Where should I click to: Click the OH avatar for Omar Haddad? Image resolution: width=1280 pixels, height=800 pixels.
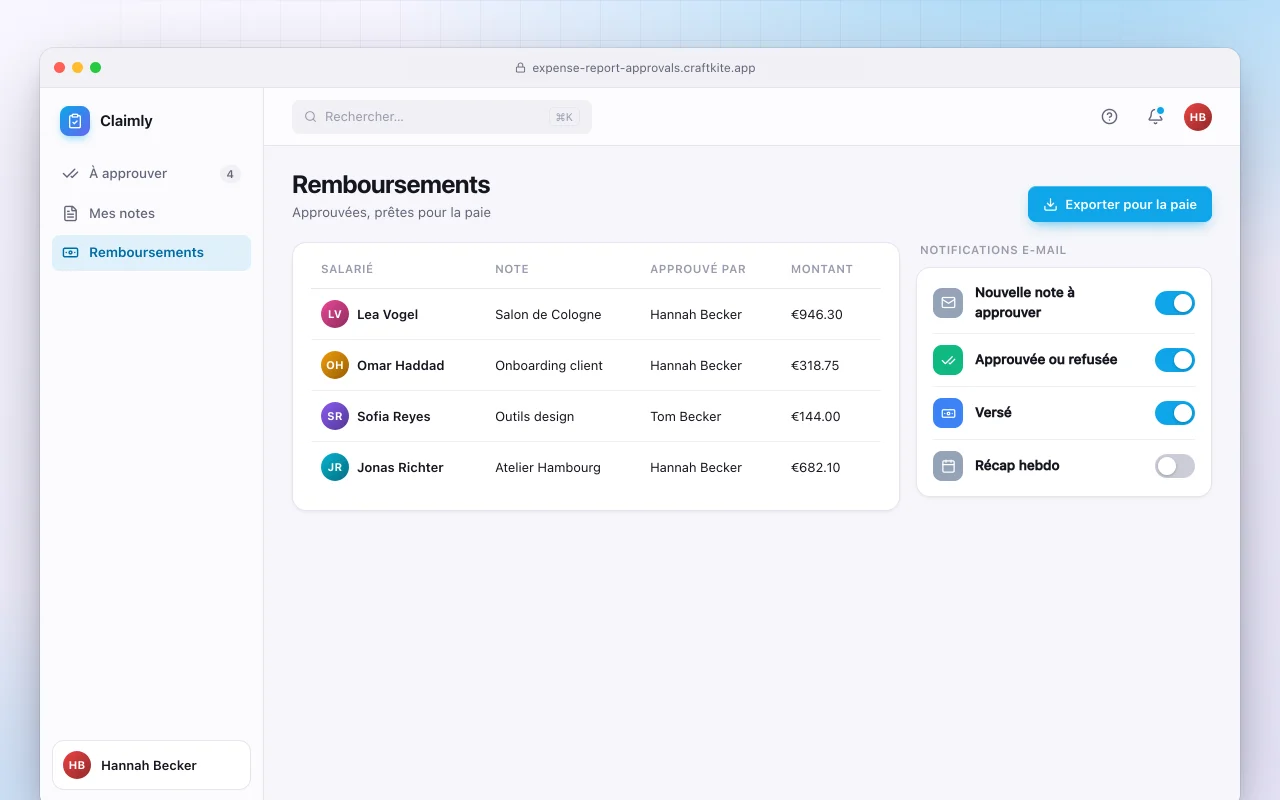tap(335, 365)
